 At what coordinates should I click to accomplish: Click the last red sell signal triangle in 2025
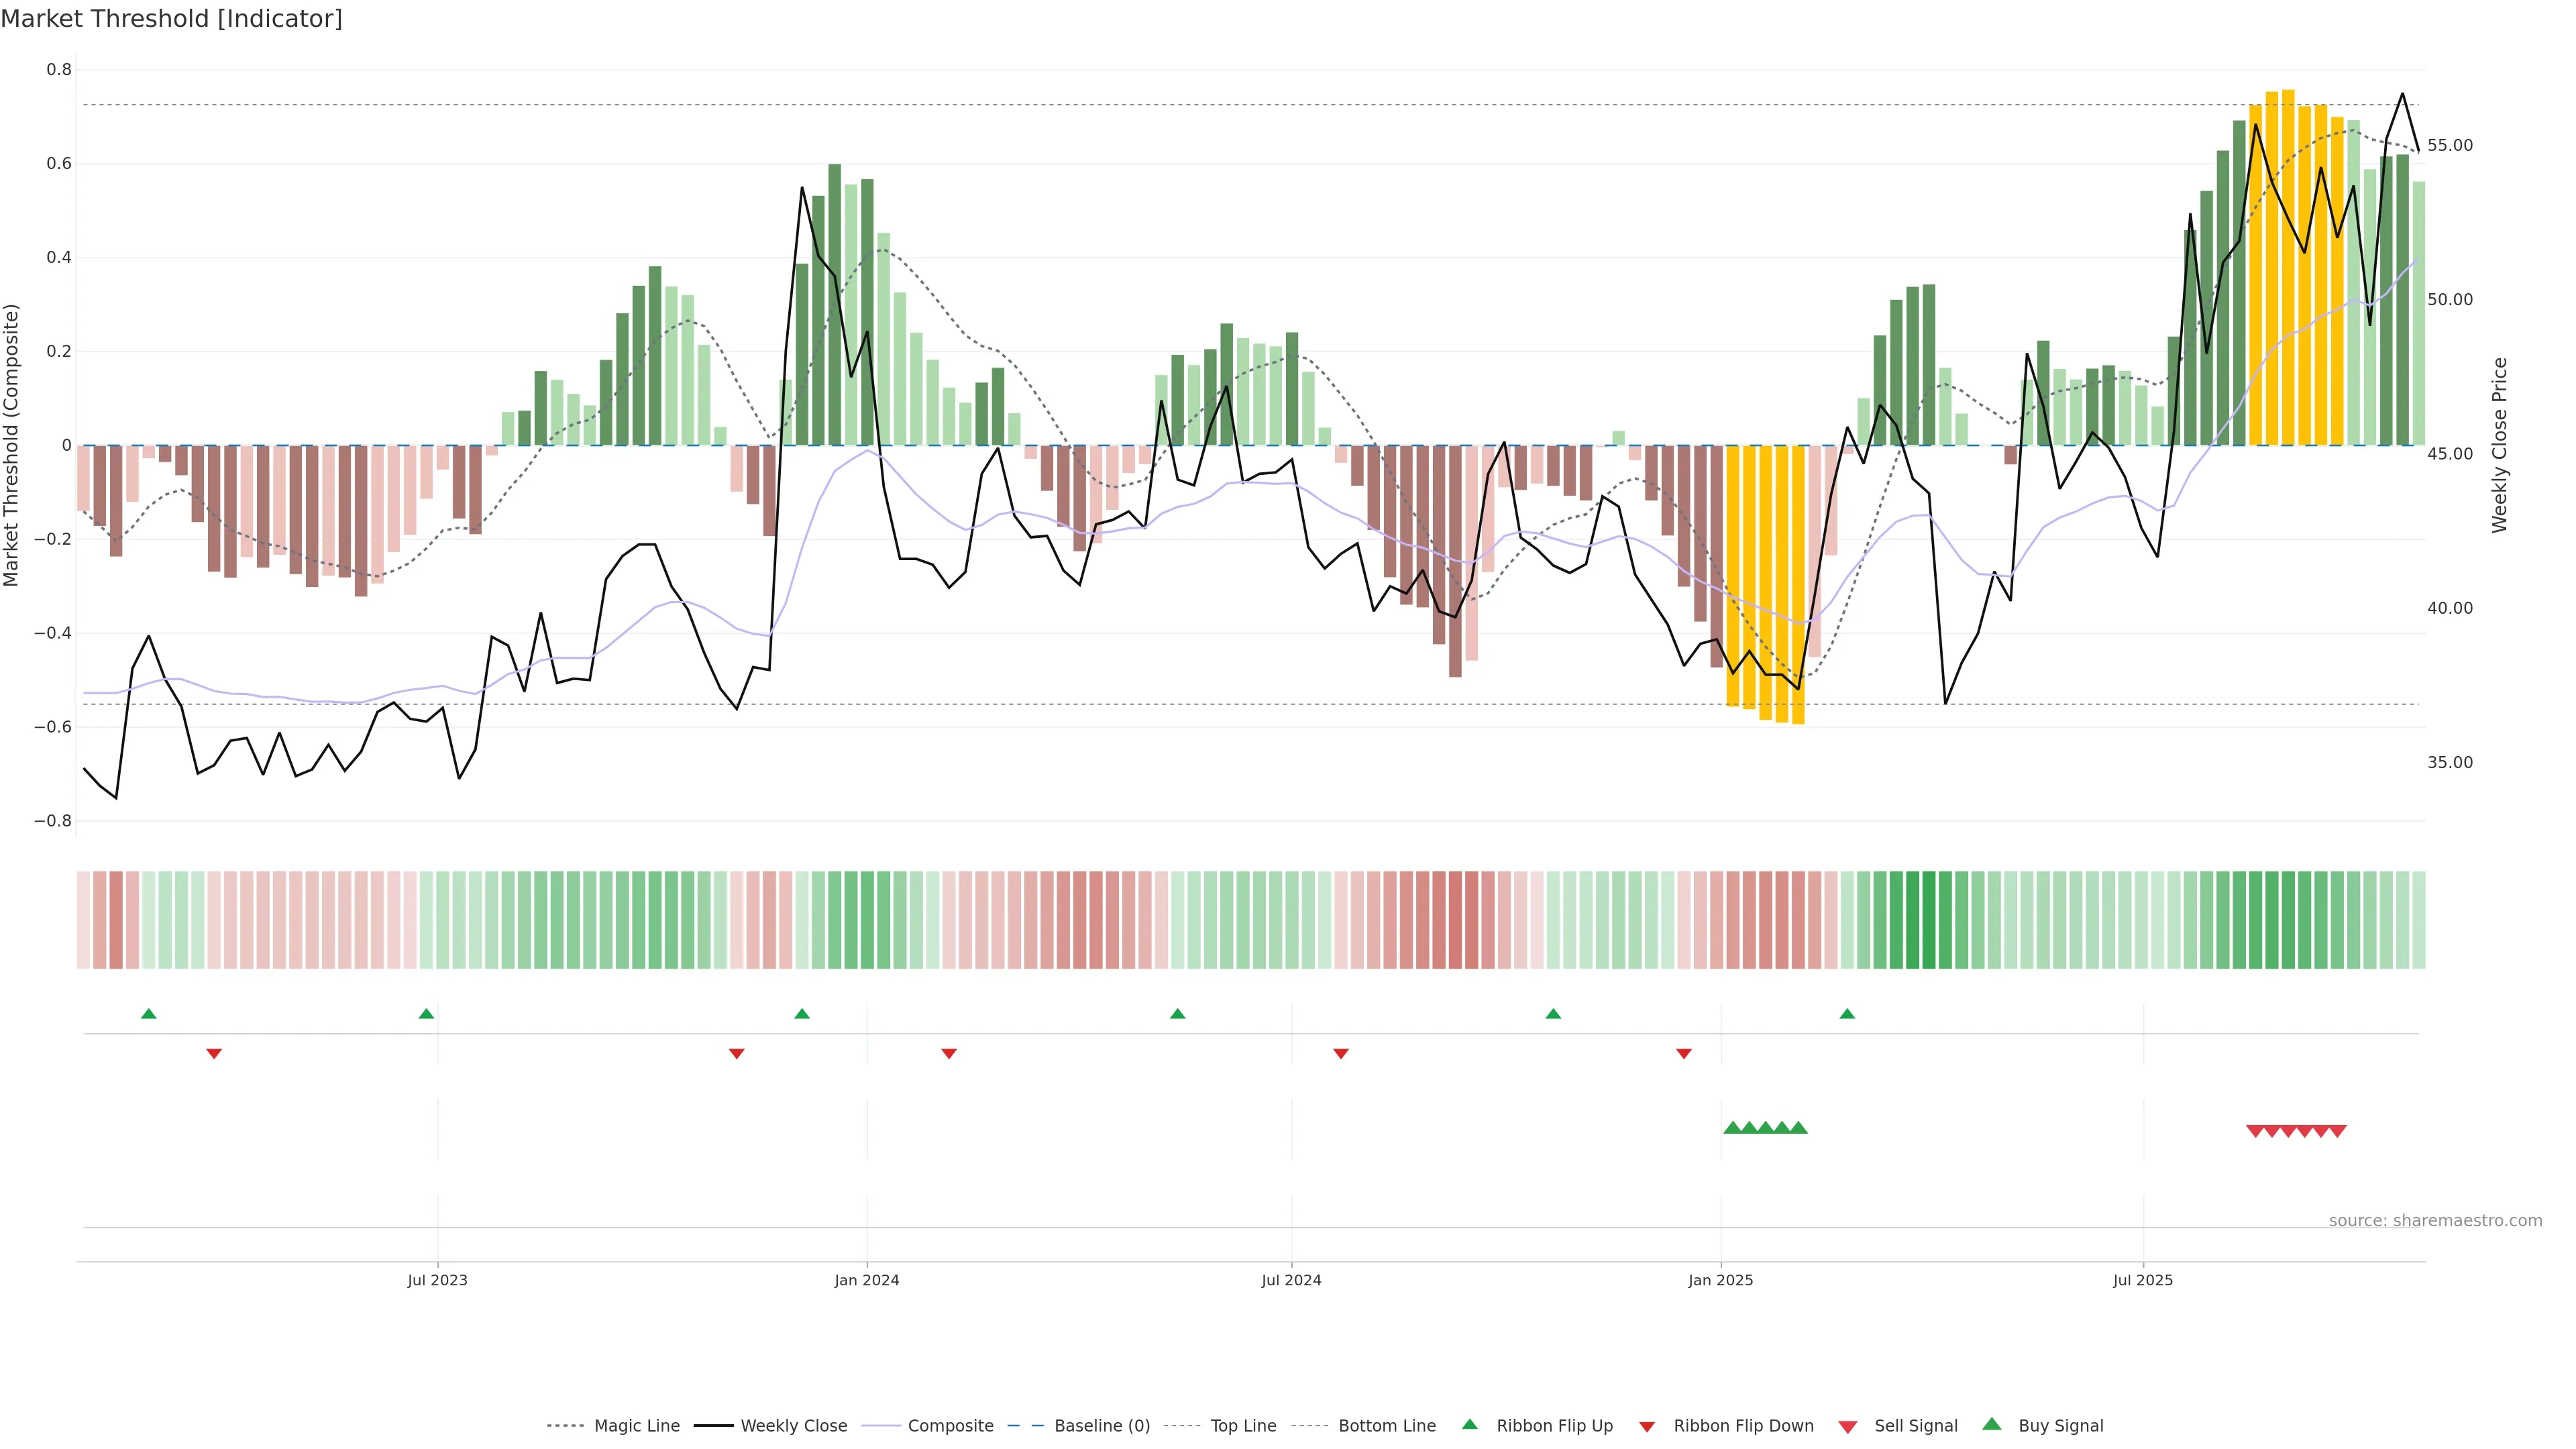coord(2337,1131)
